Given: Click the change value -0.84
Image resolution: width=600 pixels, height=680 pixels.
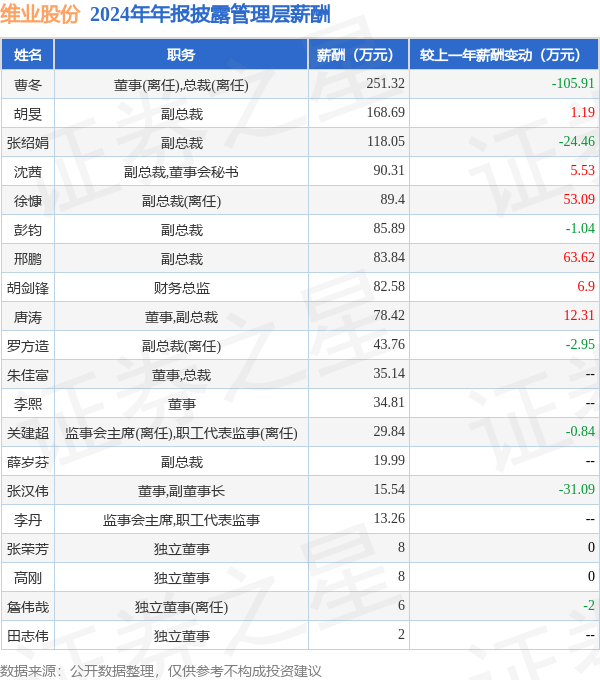Looking at the screenshot, I should tap(580, 432).
